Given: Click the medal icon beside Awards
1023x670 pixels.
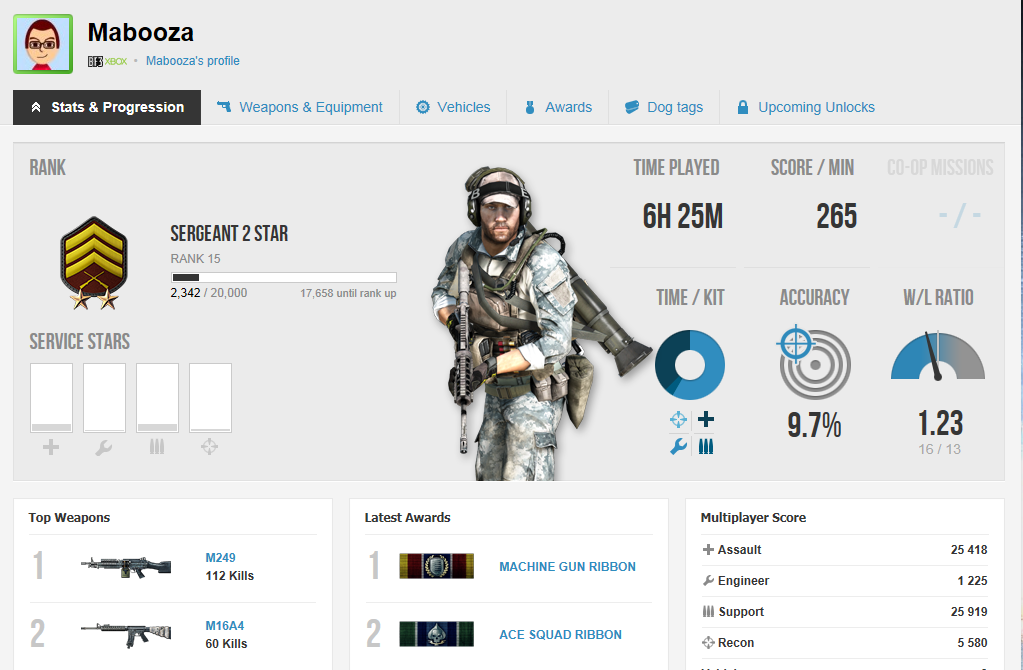Looking at the screenshot, I should click(x=530, y=107).
